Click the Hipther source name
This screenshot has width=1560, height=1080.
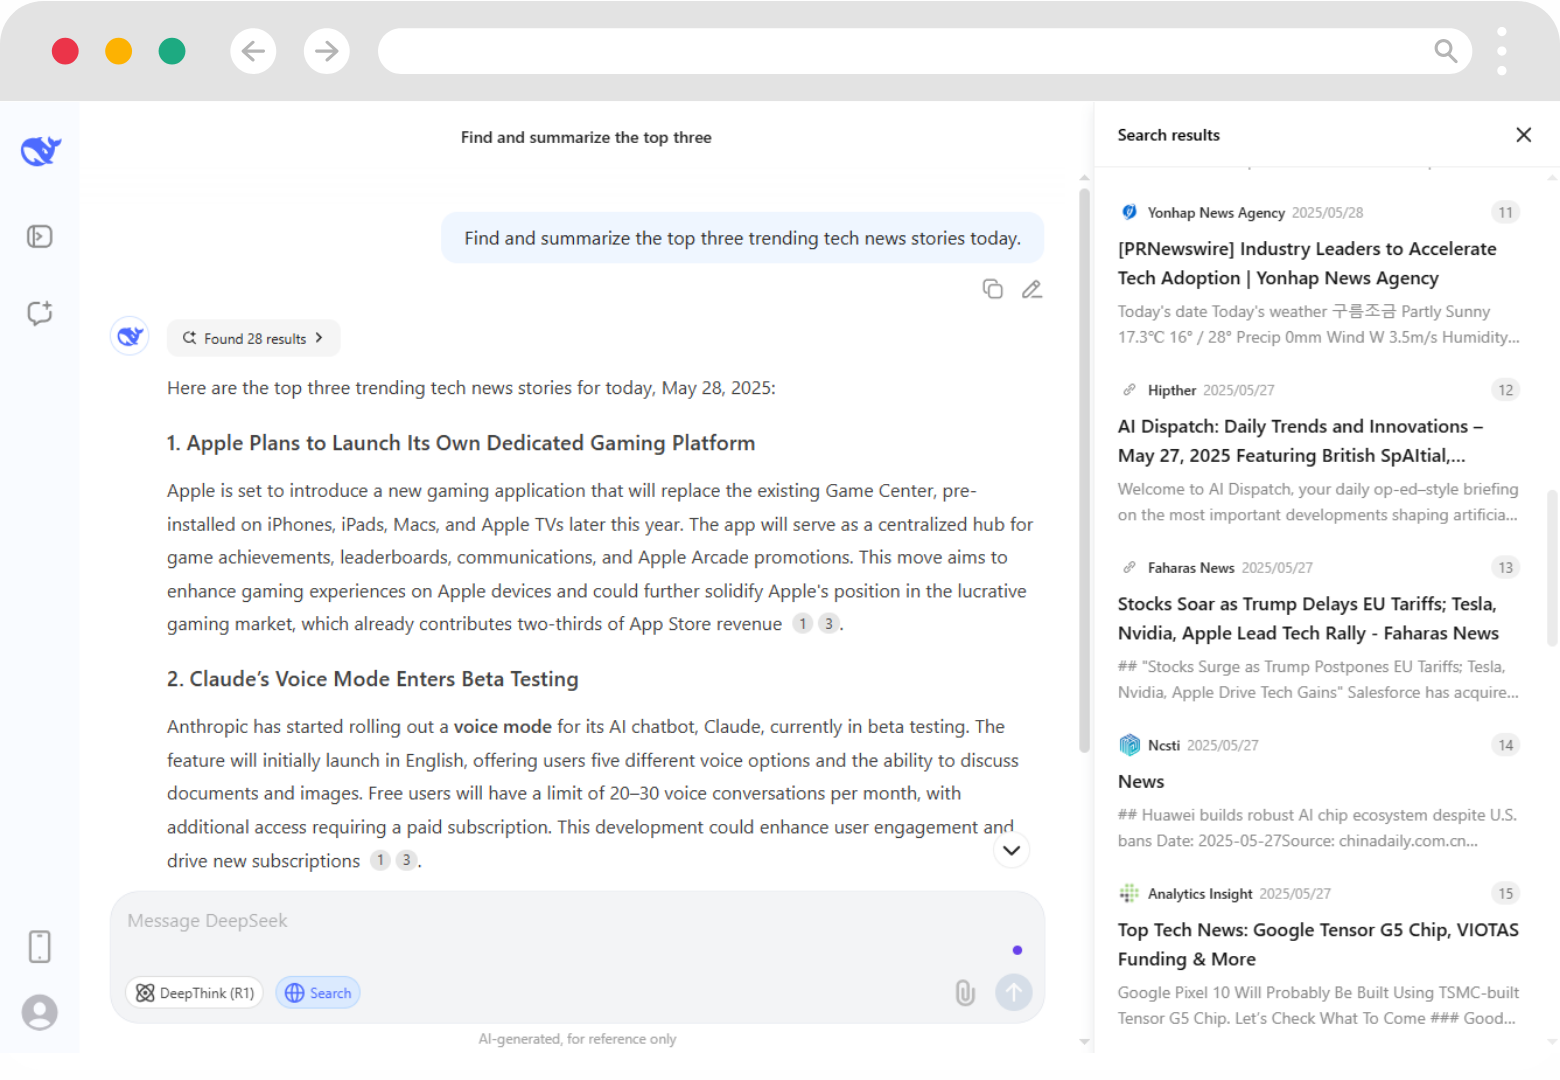1172,390
